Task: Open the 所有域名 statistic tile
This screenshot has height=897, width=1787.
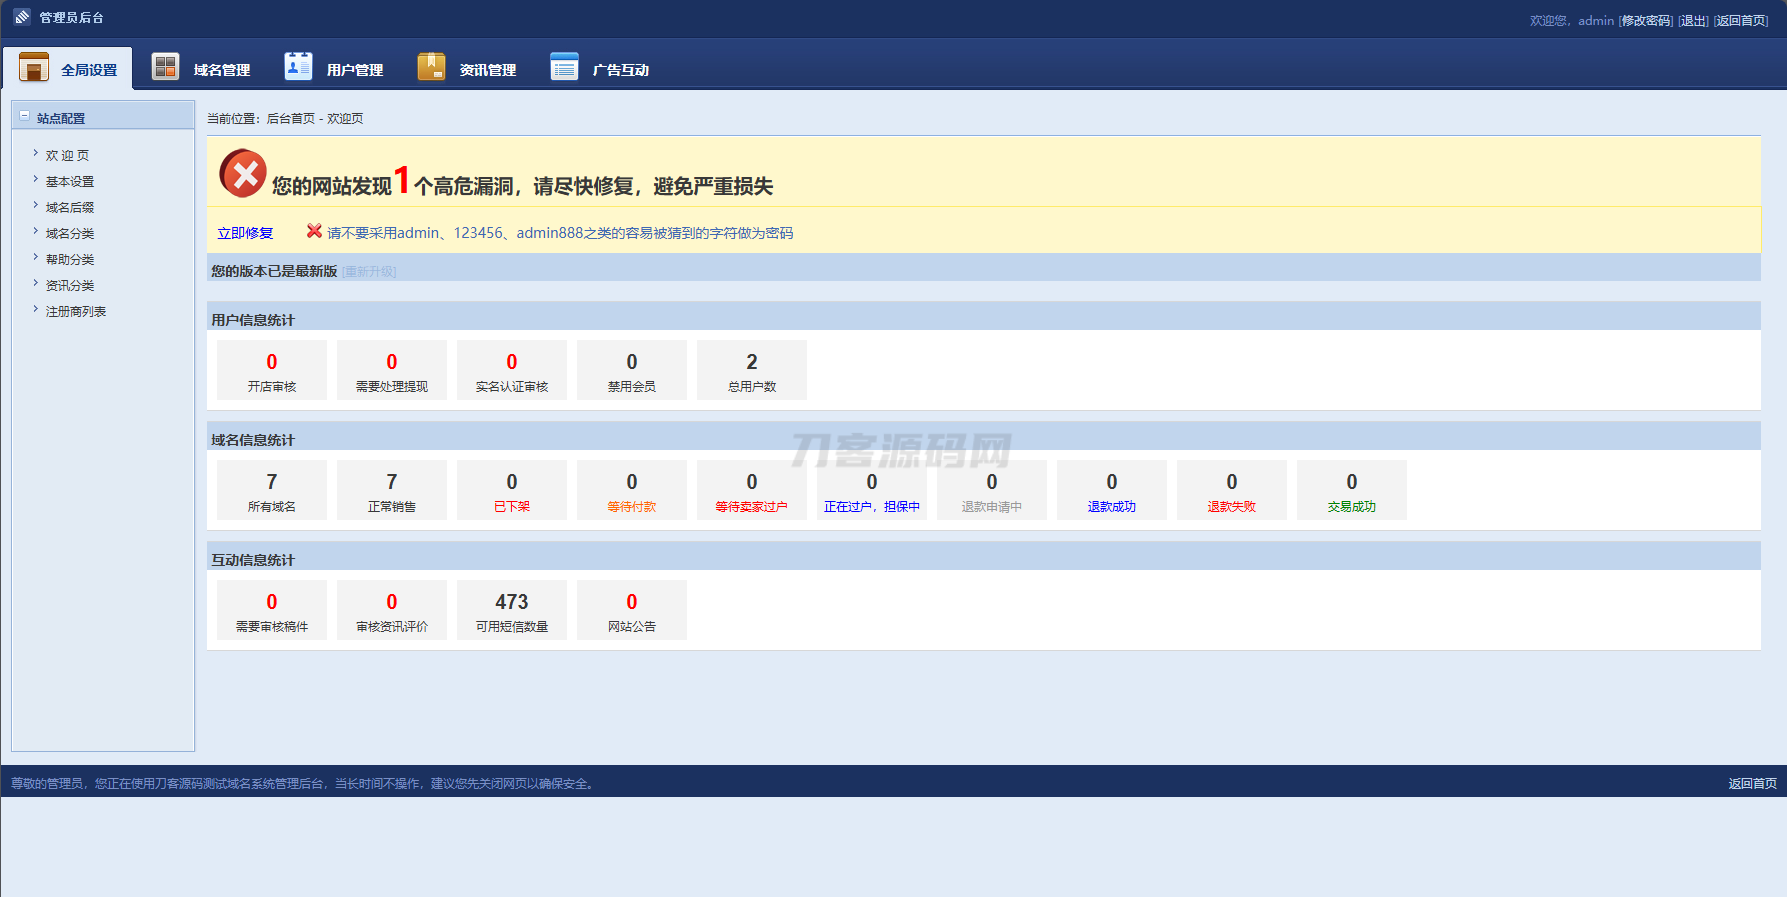Action: tap(272, 490)
